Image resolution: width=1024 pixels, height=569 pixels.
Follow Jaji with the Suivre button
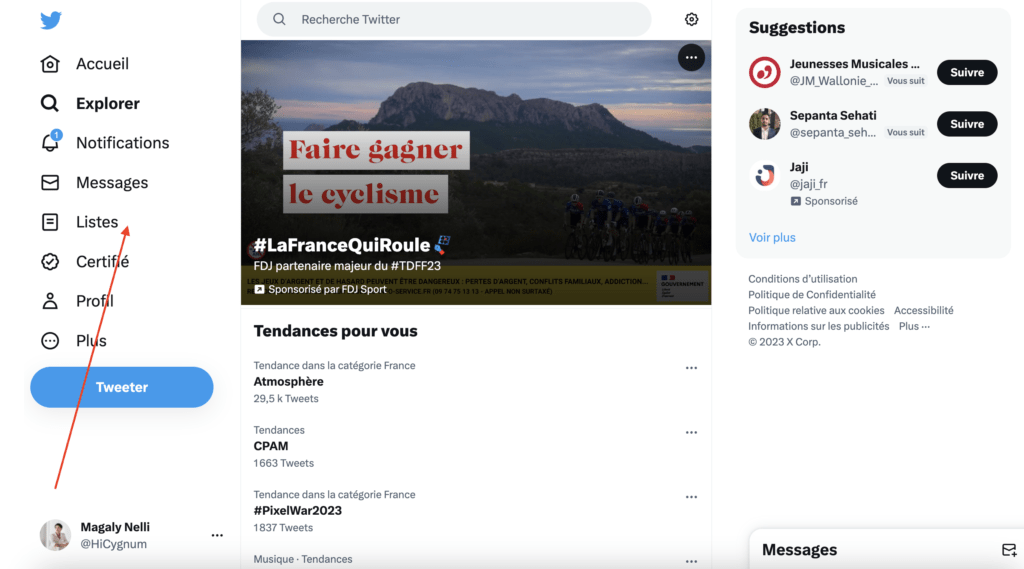point(966,175)
